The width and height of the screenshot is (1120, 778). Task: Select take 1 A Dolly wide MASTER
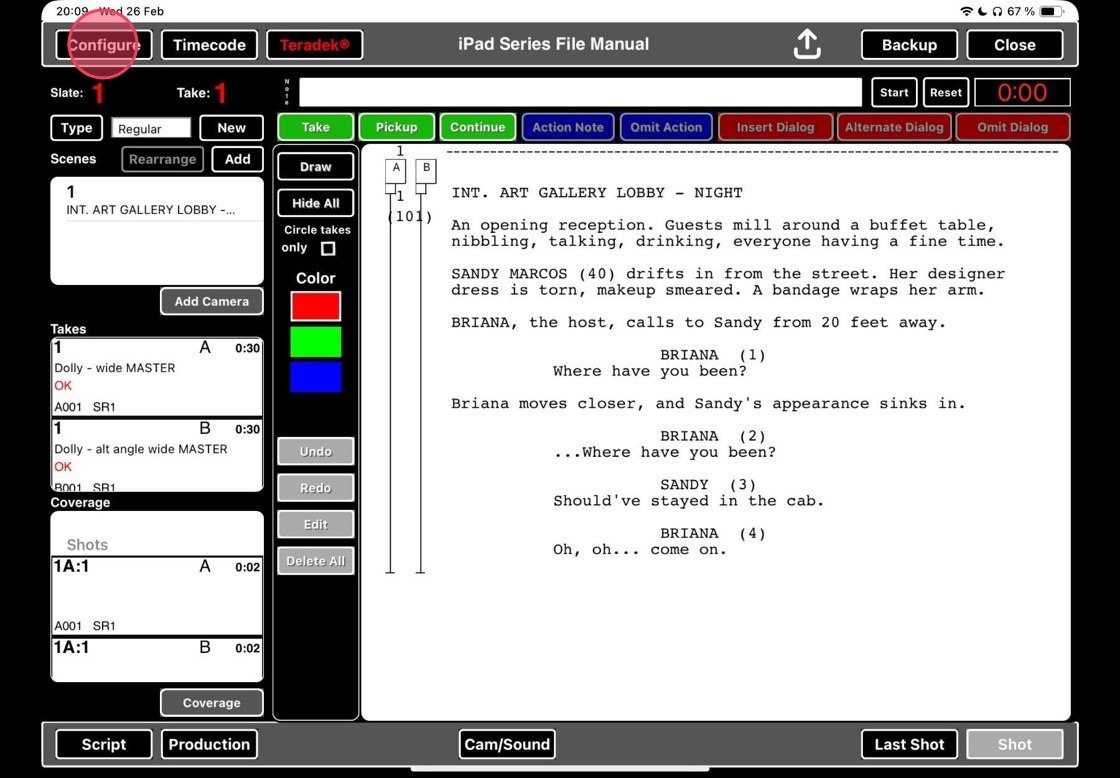click(157, 377)
